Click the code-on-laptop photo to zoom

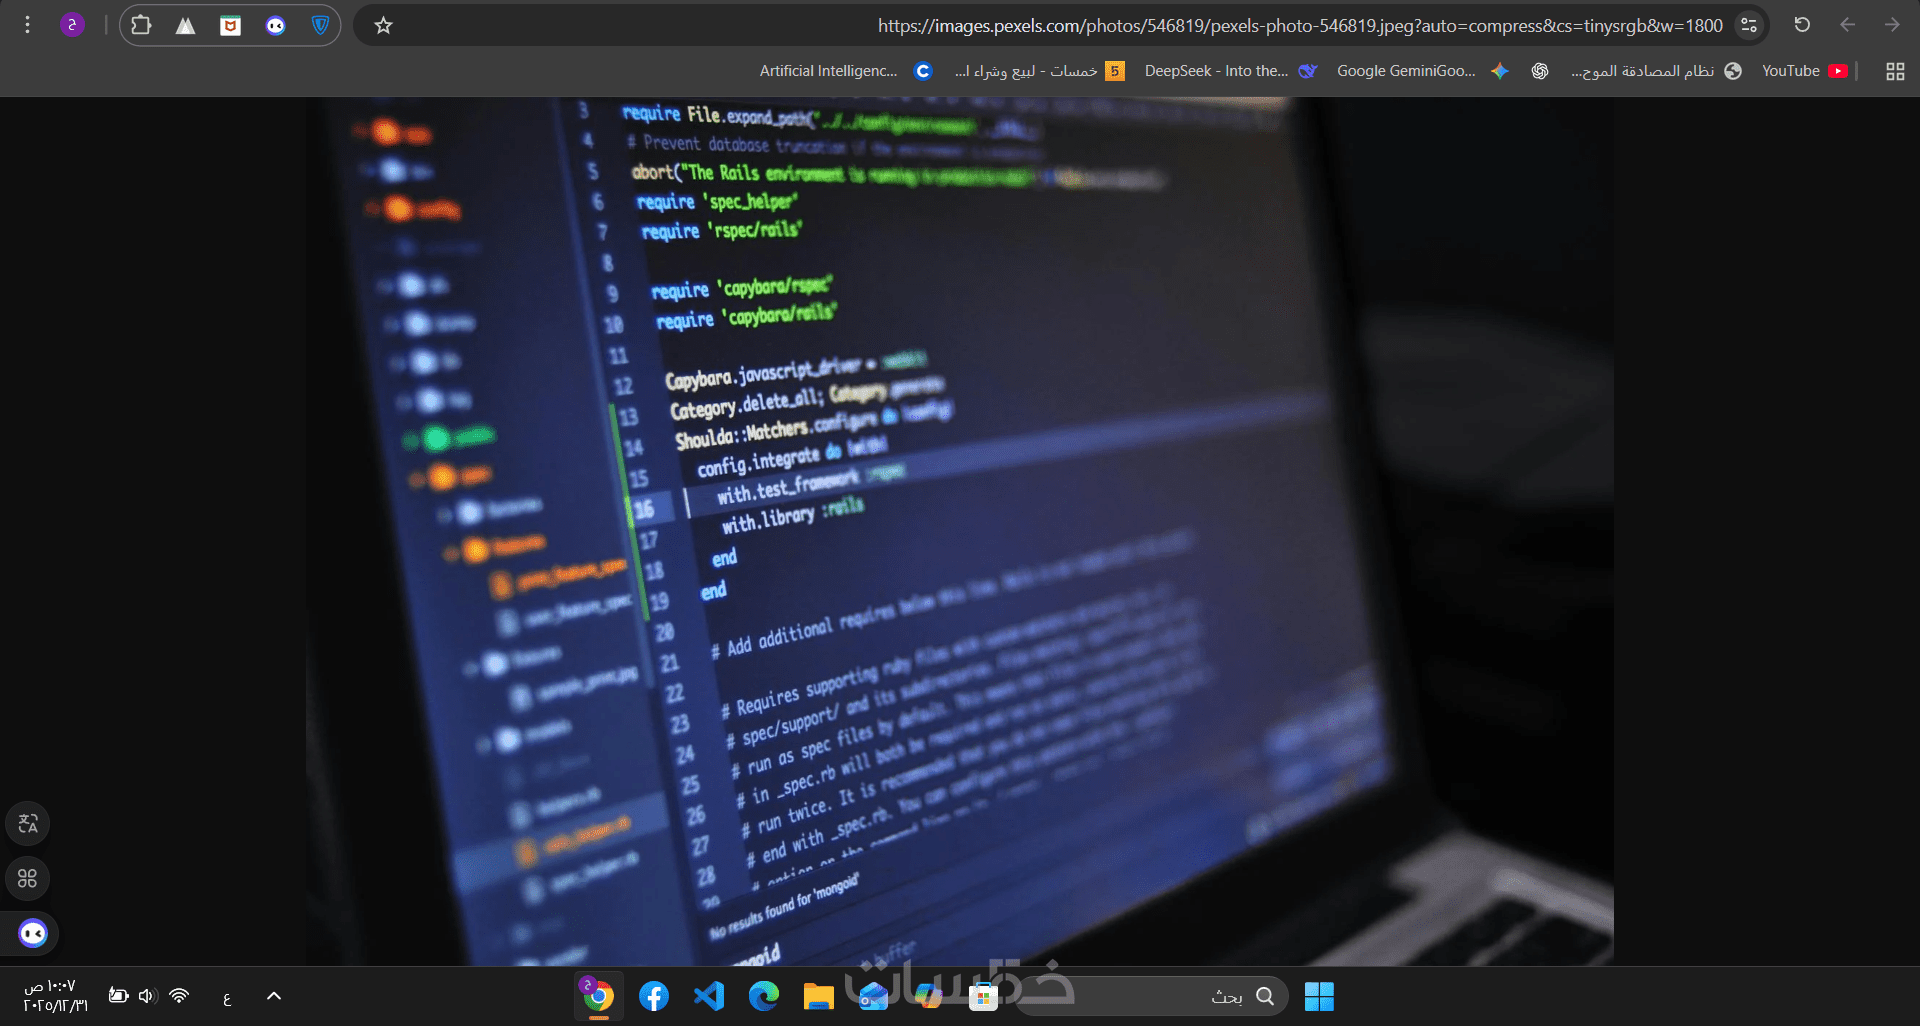pos(960,531)
